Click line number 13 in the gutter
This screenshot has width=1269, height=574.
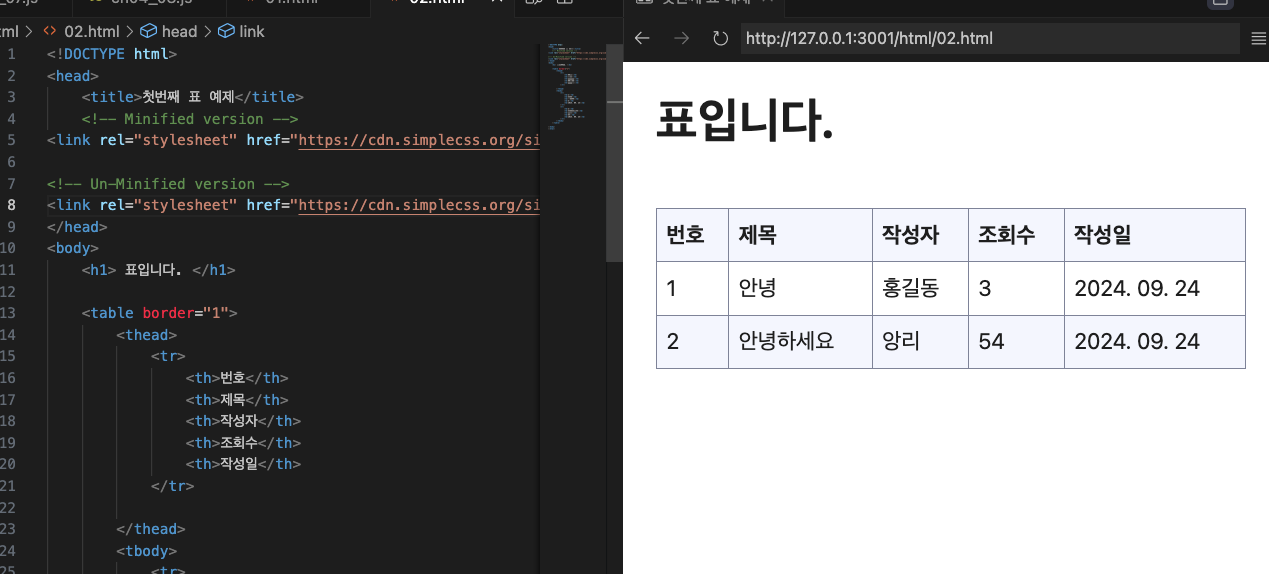pyautogui.click(x=10, y=313)
